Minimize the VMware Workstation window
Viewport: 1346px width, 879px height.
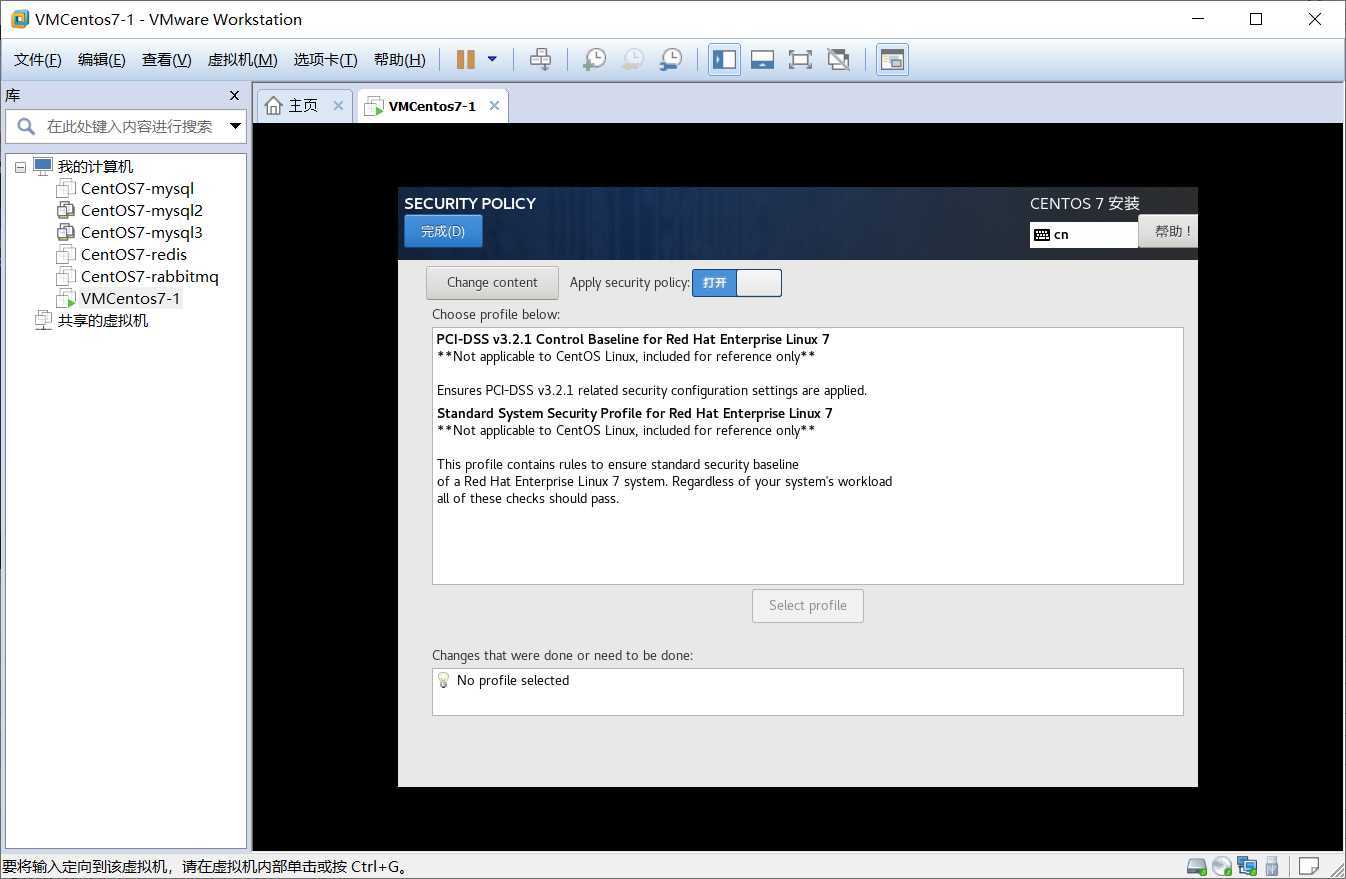(1198, 19)
